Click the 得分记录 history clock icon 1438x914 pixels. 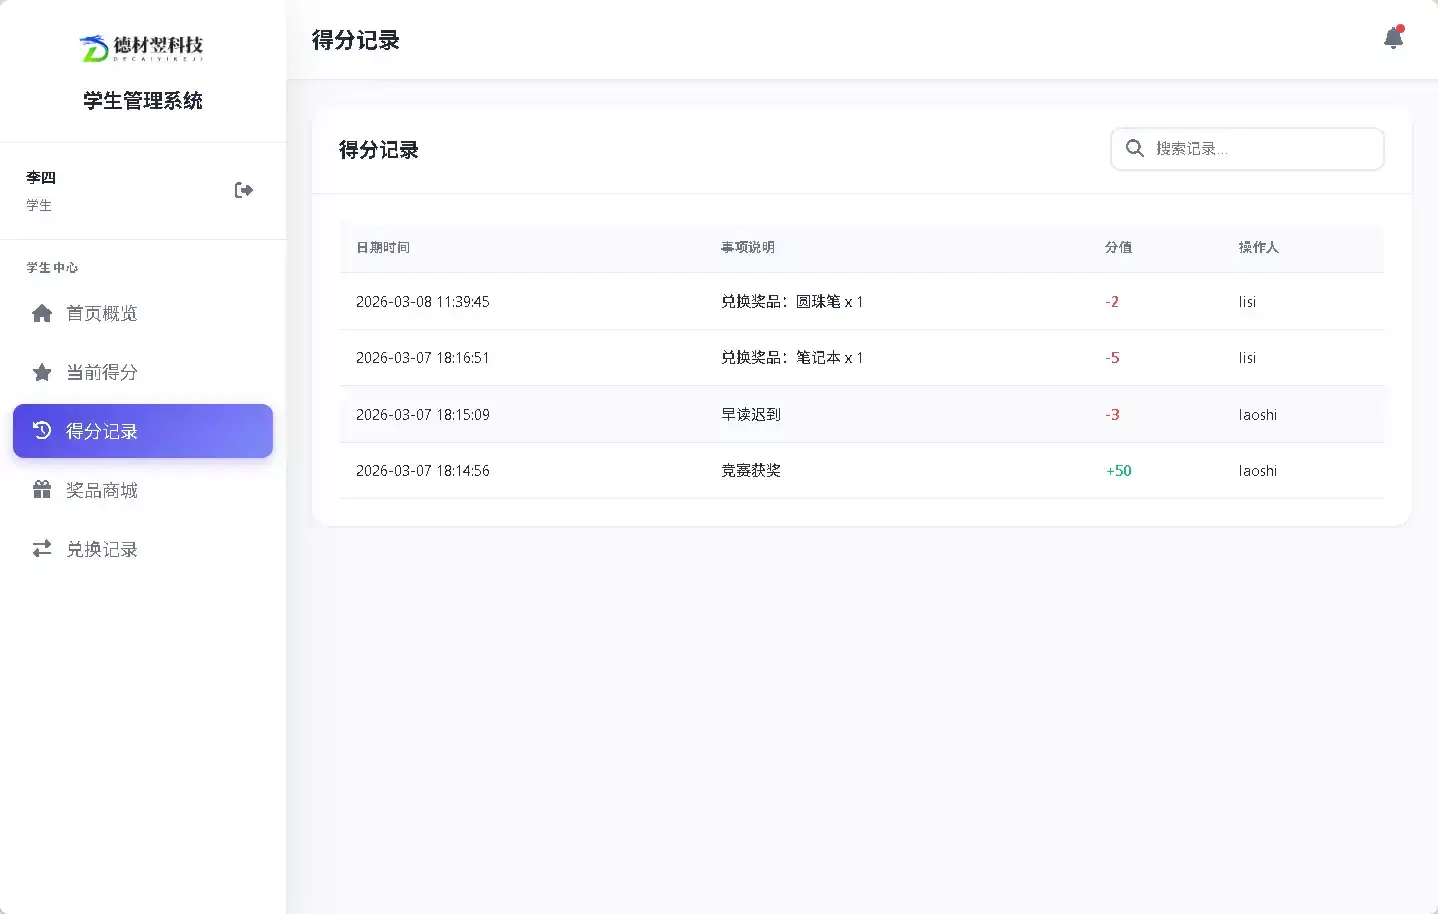(x=41, y=431)
